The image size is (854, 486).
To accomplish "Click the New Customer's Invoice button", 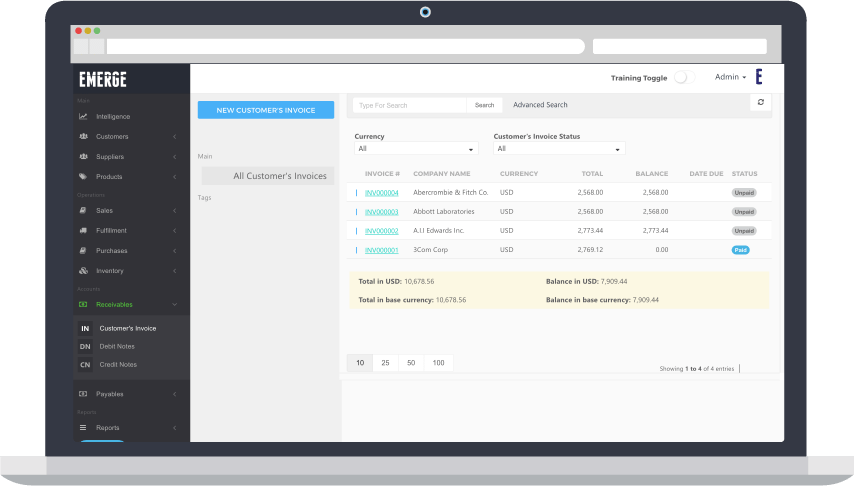I will point(266,110).
